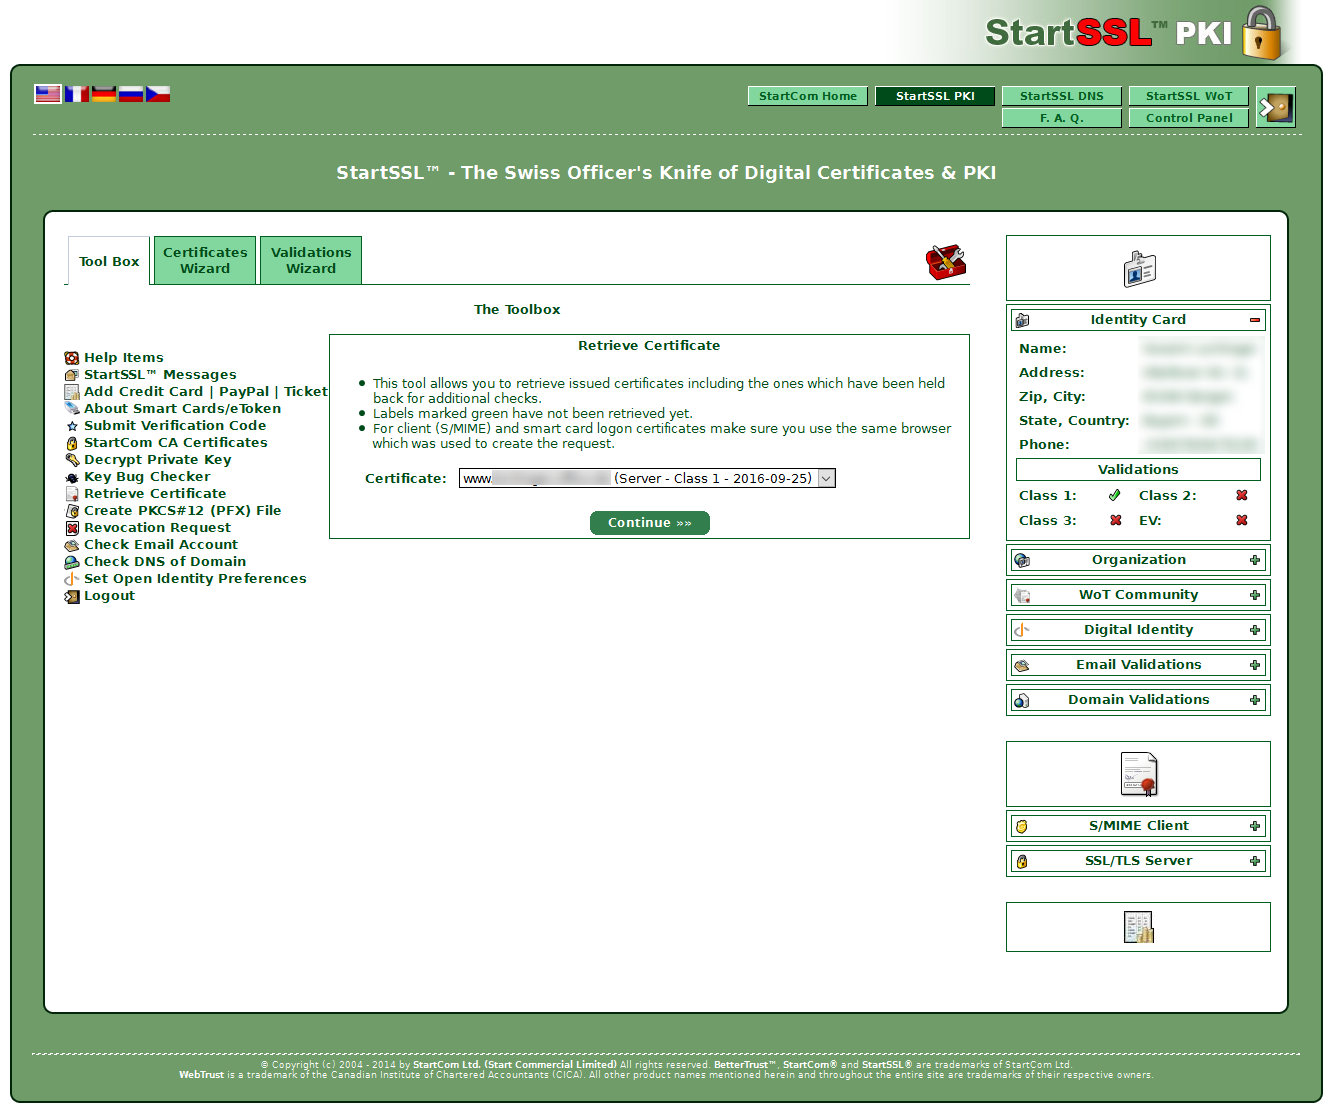Image resolution: width=1332 pixels, height=1112 pixels.
Task: Open the Control Panel
Action: (x=1189, y=118)
